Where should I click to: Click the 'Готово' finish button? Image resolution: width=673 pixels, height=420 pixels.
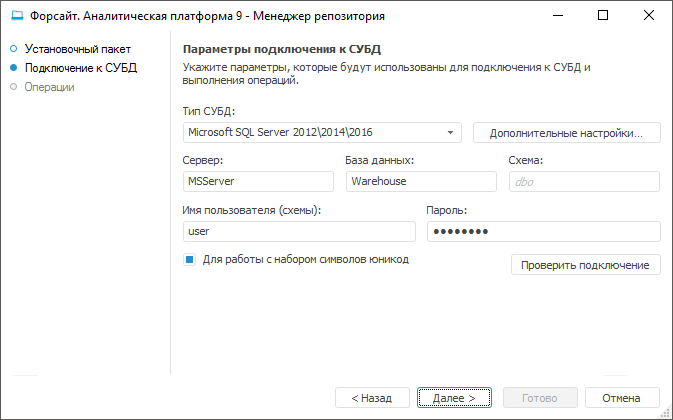point(539,397)
